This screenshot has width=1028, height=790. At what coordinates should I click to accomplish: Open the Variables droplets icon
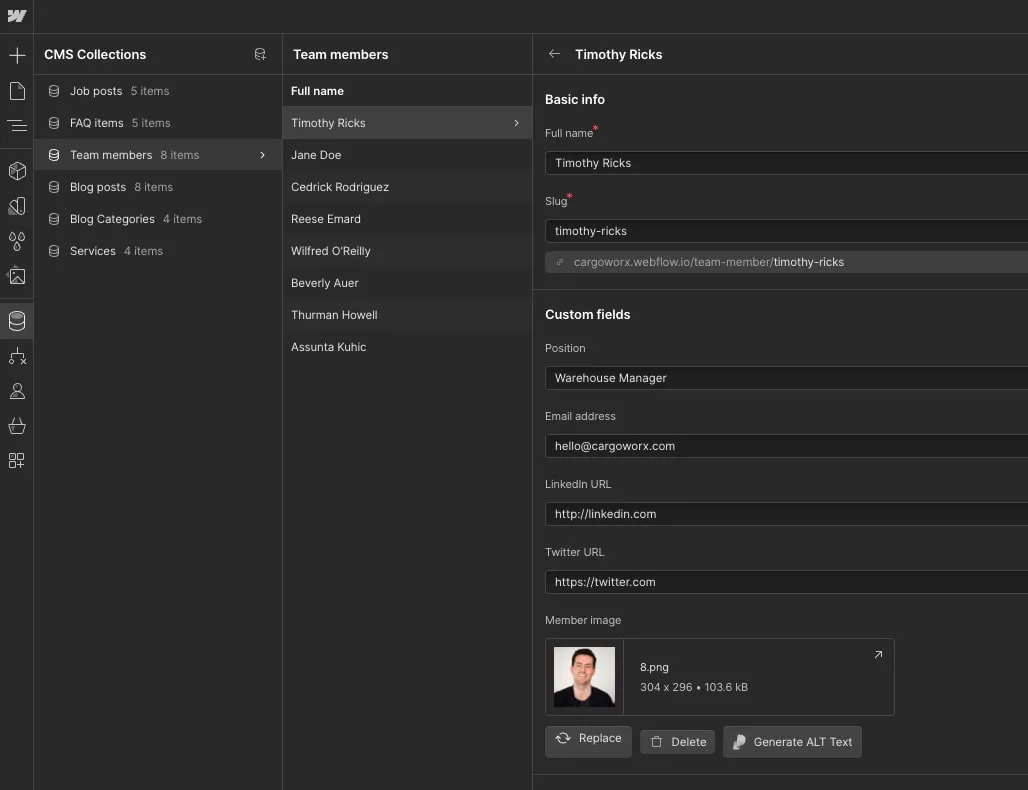coord(17,241)
